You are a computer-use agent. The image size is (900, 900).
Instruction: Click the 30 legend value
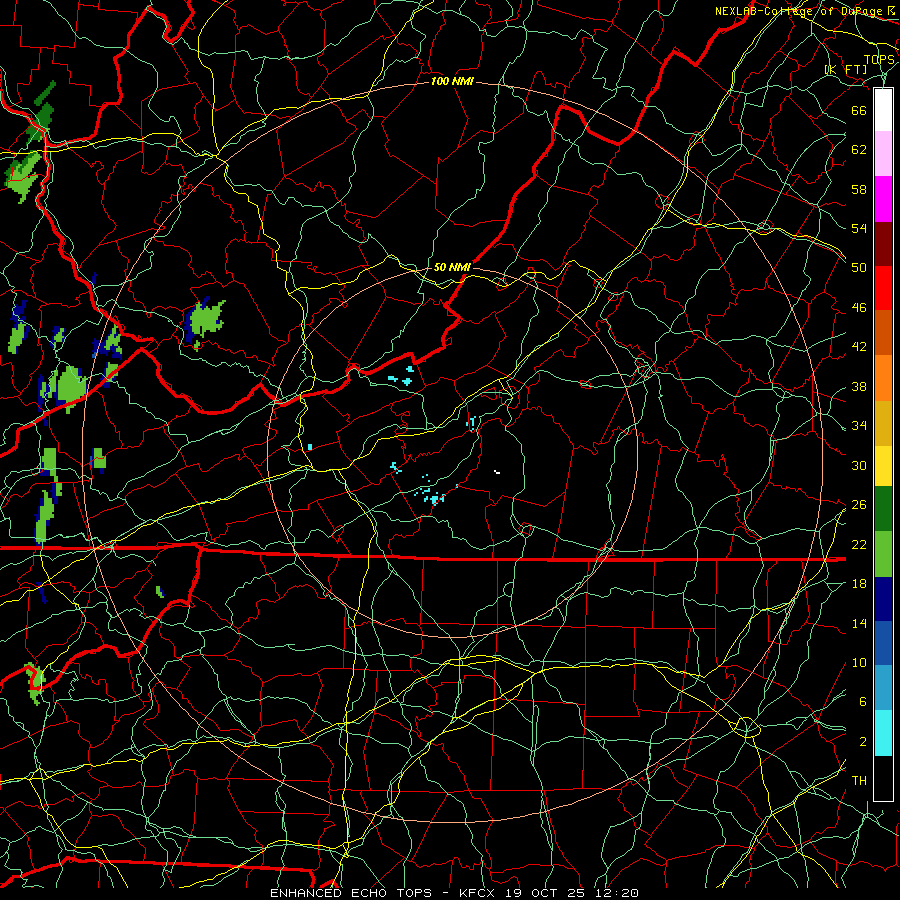[859, 465]
